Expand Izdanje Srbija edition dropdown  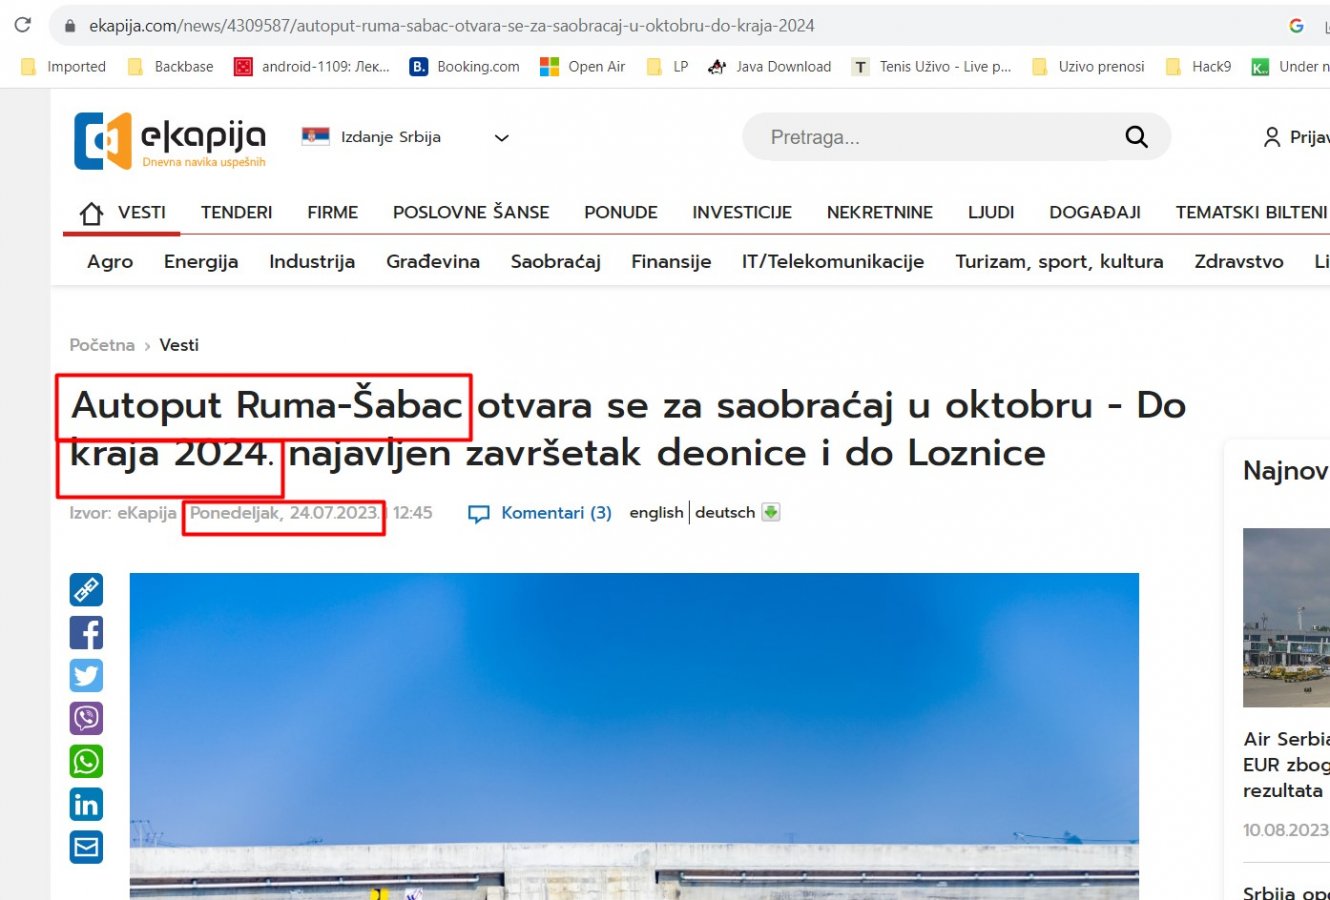(502, 138)
